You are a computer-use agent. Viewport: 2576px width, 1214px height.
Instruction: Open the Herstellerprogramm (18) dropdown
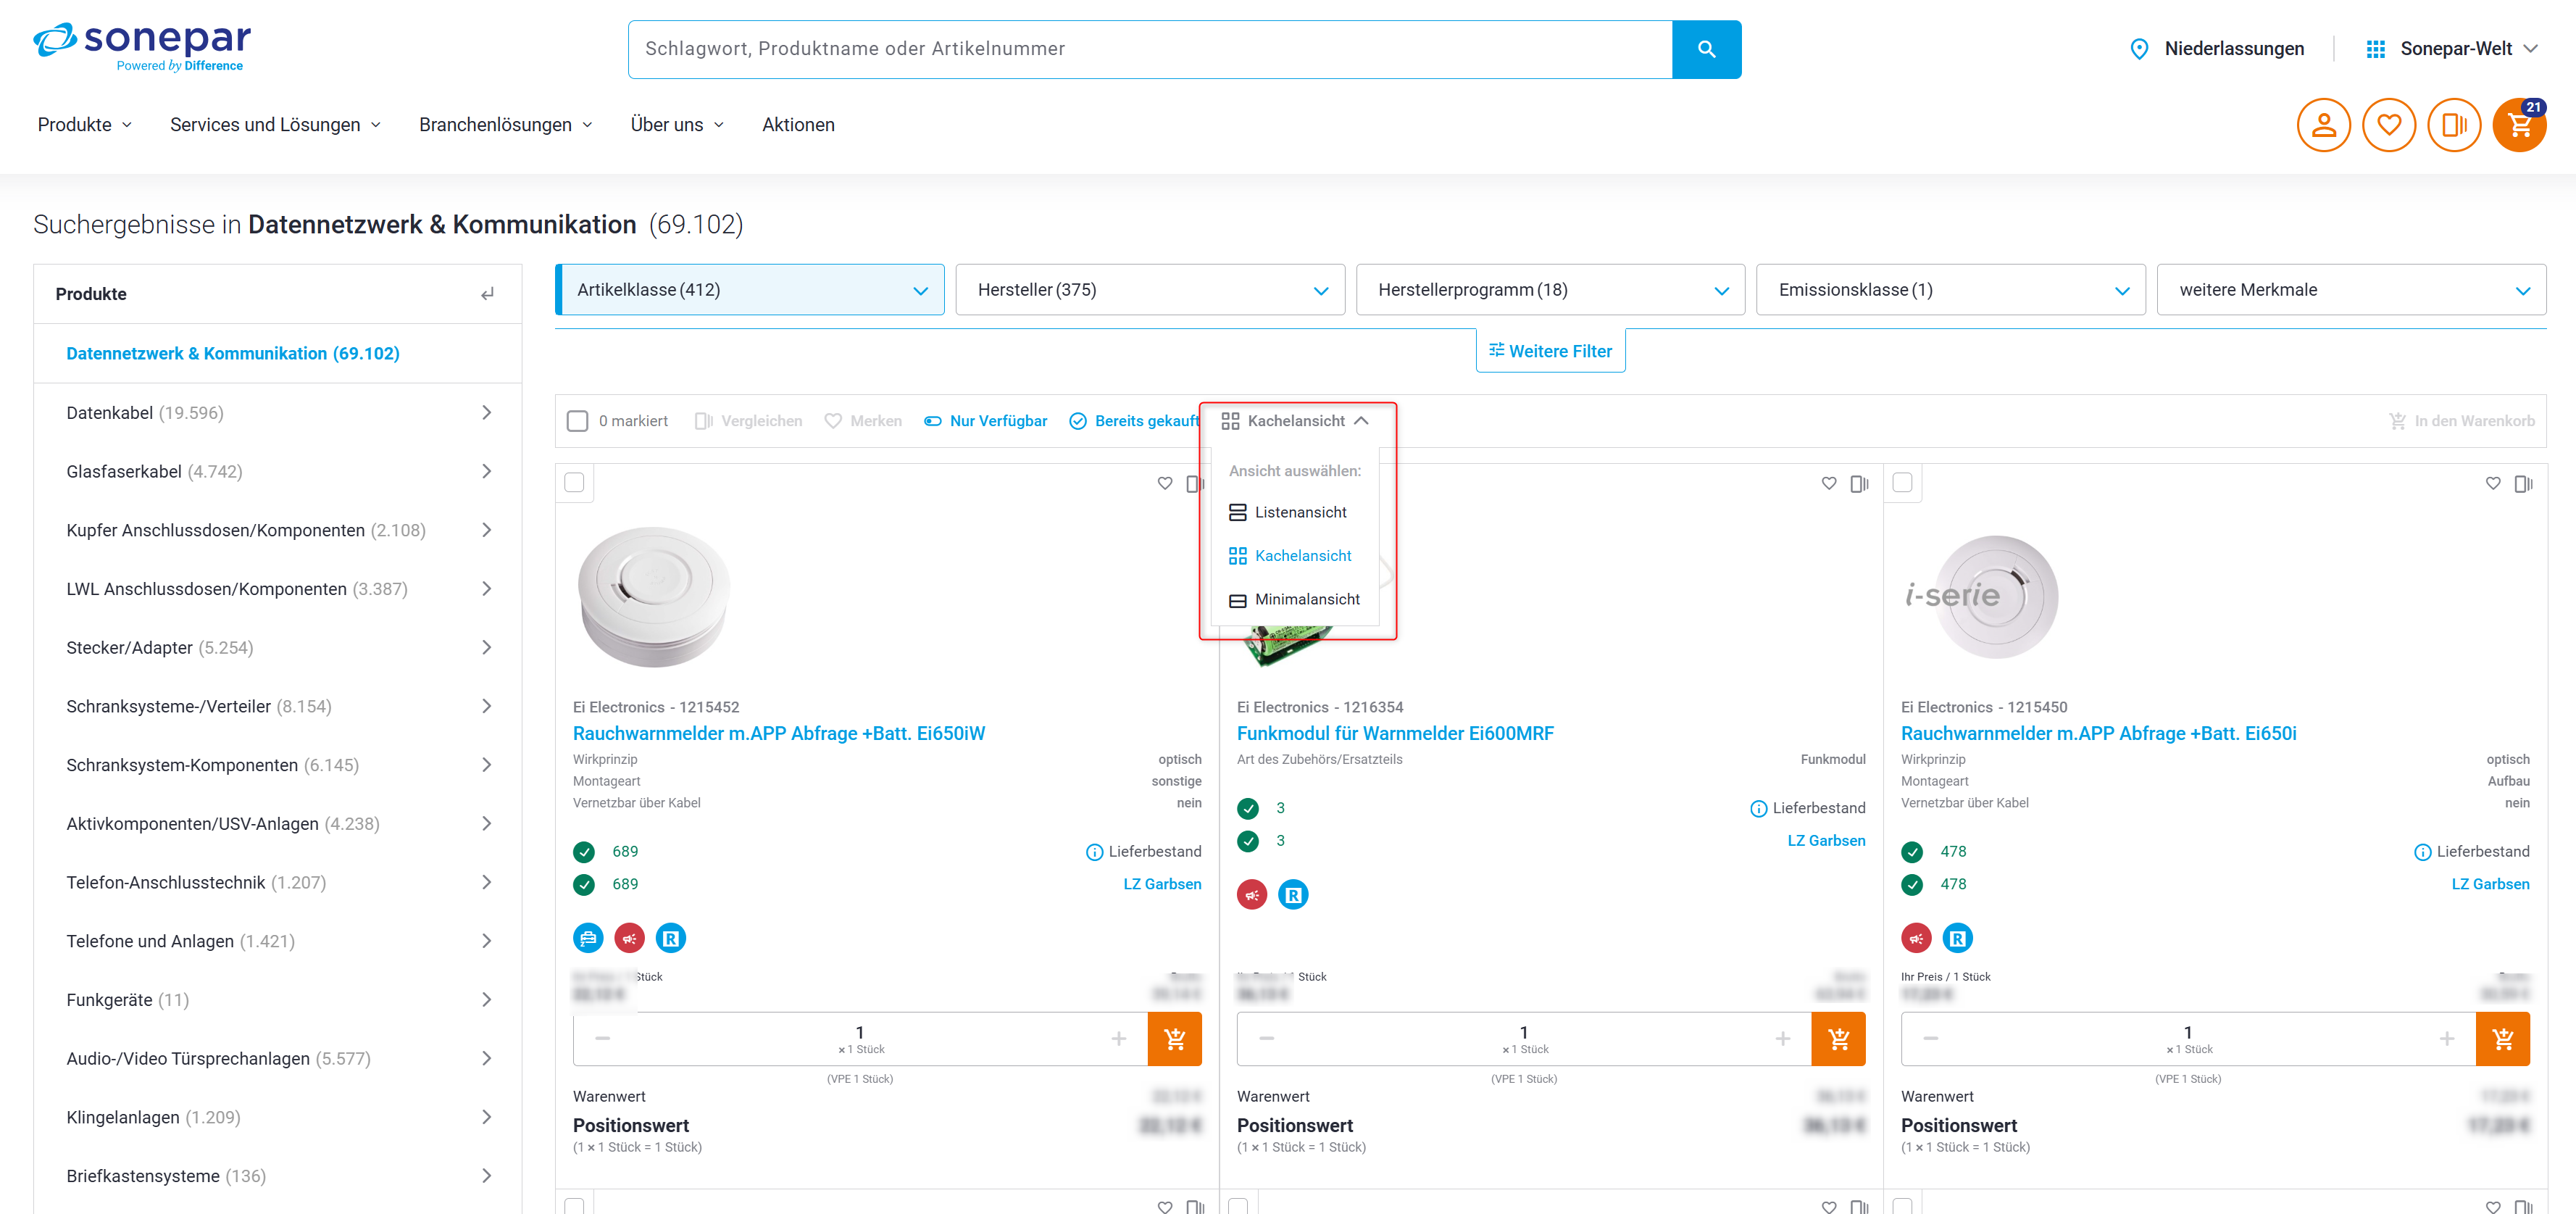[x=1551, y=290]
